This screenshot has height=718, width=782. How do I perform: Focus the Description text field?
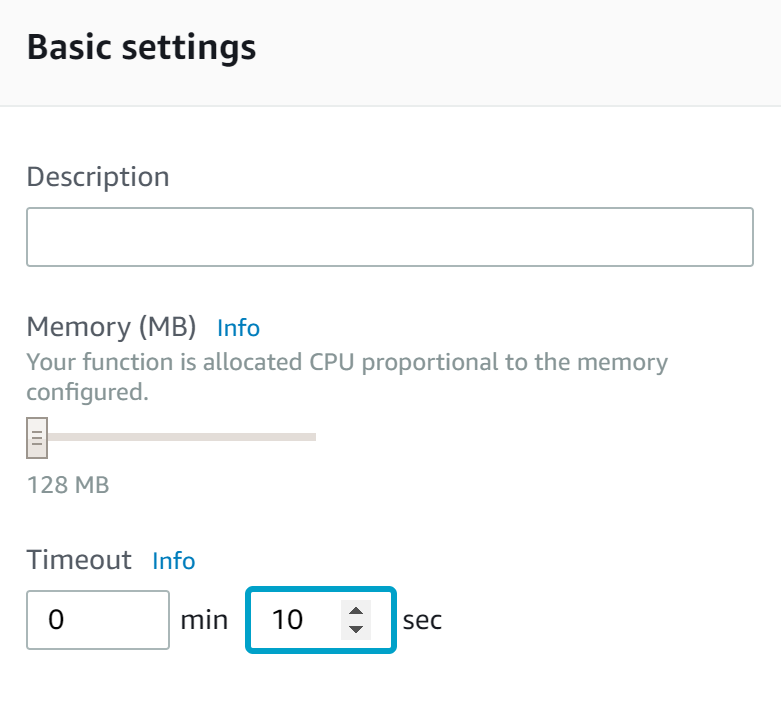coord(389,237)
